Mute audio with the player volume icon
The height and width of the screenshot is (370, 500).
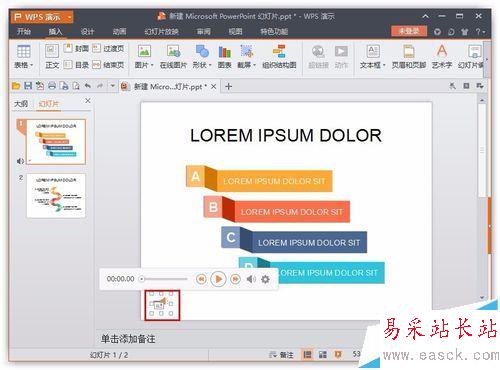pos(251,279)
